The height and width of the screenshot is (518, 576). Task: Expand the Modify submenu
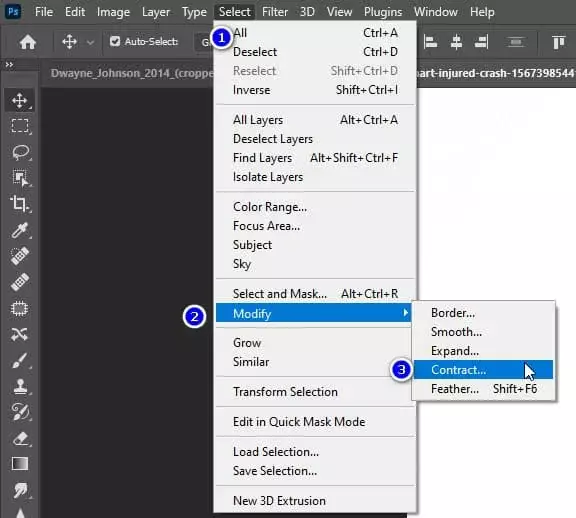[314, 313]
